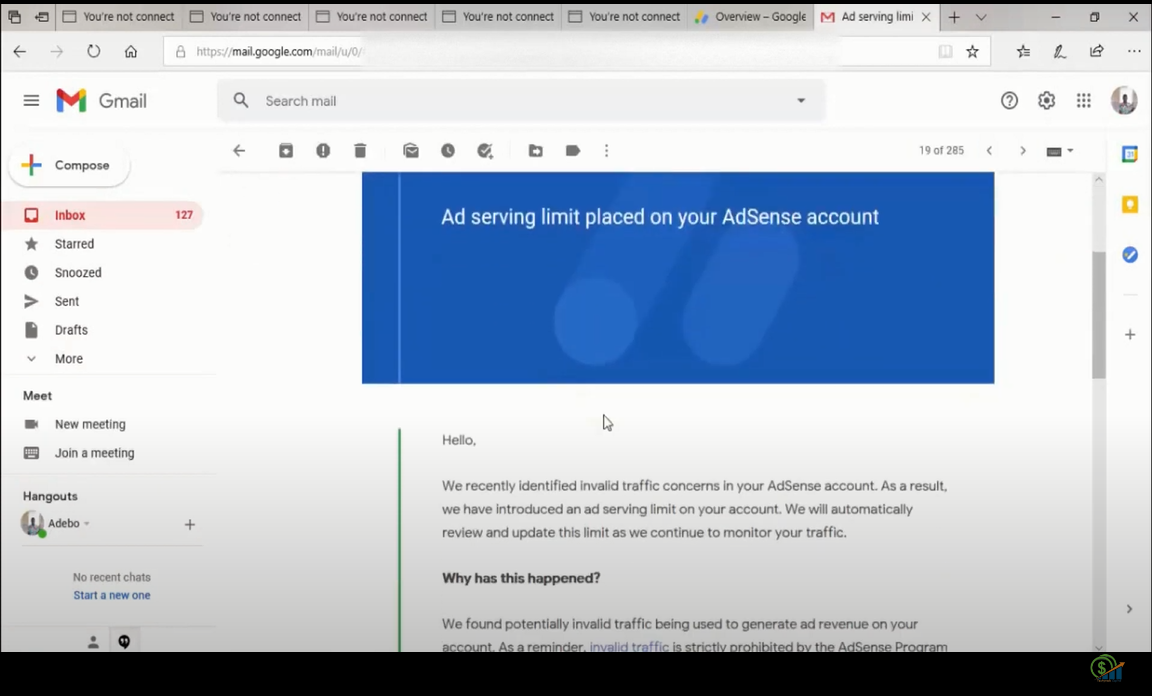Image resolution: width=1152 pixels, height=696 pixels.
Task: Go to the older email arrow
Action: click(x=1023, y=151)
